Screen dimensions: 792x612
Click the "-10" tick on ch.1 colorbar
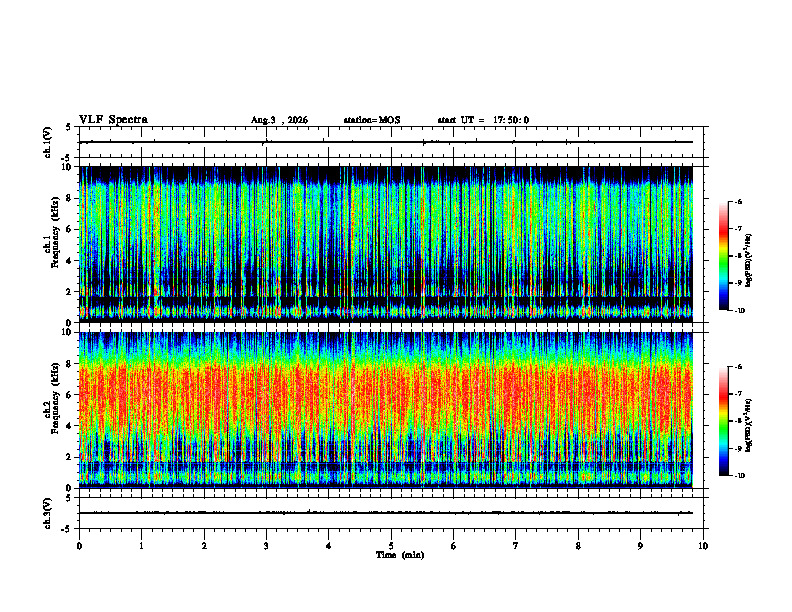click(739, 311)
